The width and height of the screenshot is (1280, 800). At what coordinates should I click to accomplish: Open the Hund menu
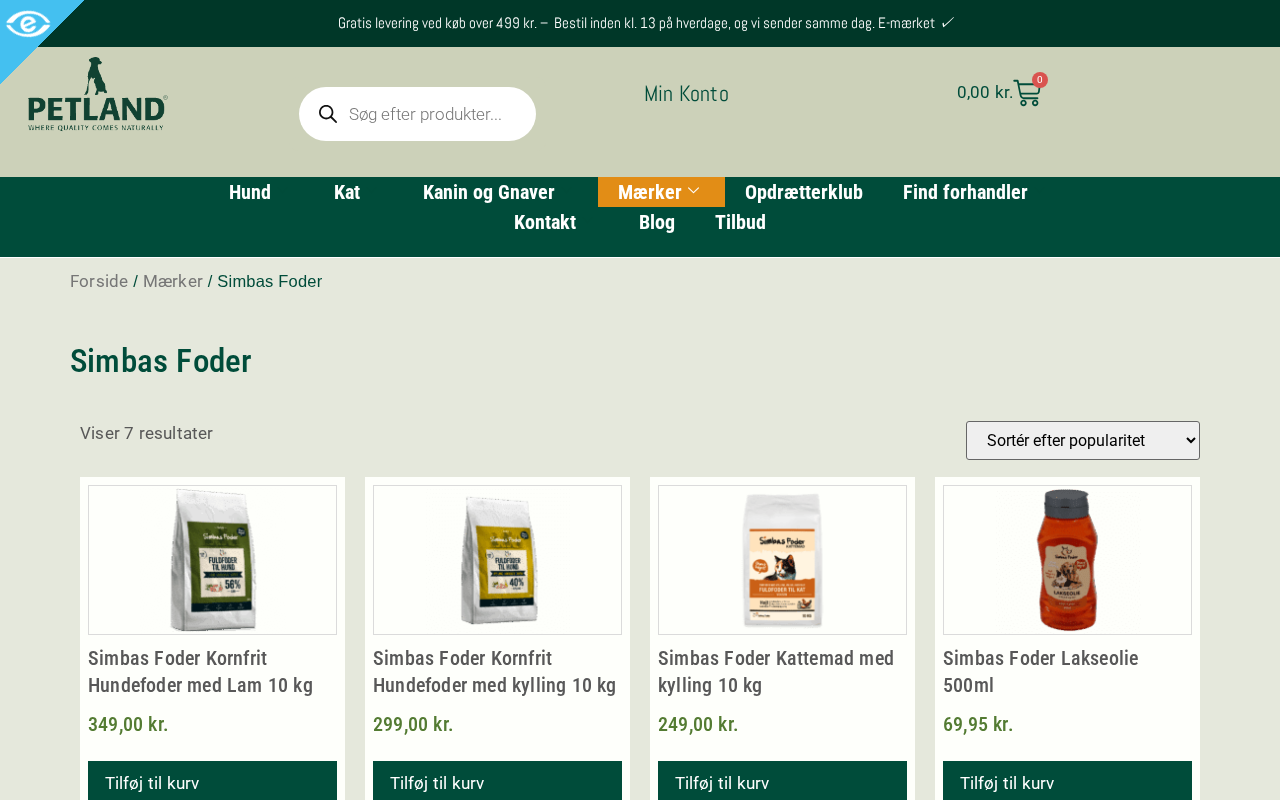(250, 192)
